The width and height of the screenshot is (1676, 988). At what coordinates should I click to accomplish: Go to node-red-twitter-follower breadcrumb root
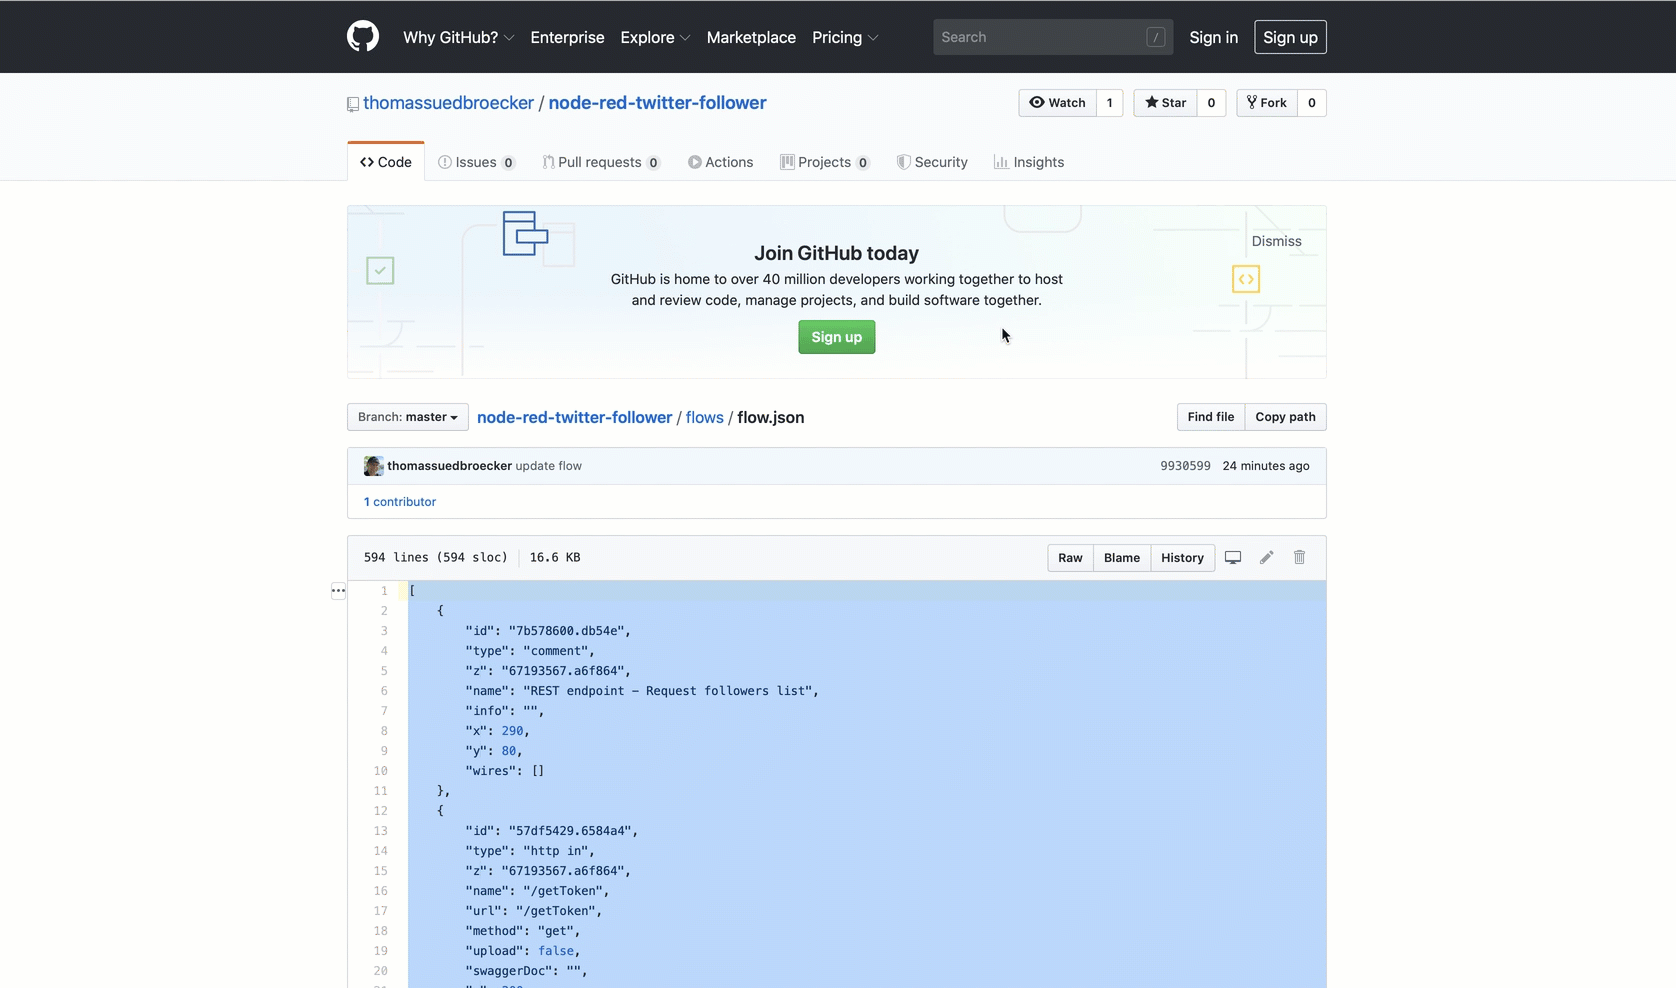click(x=574, y=418)
